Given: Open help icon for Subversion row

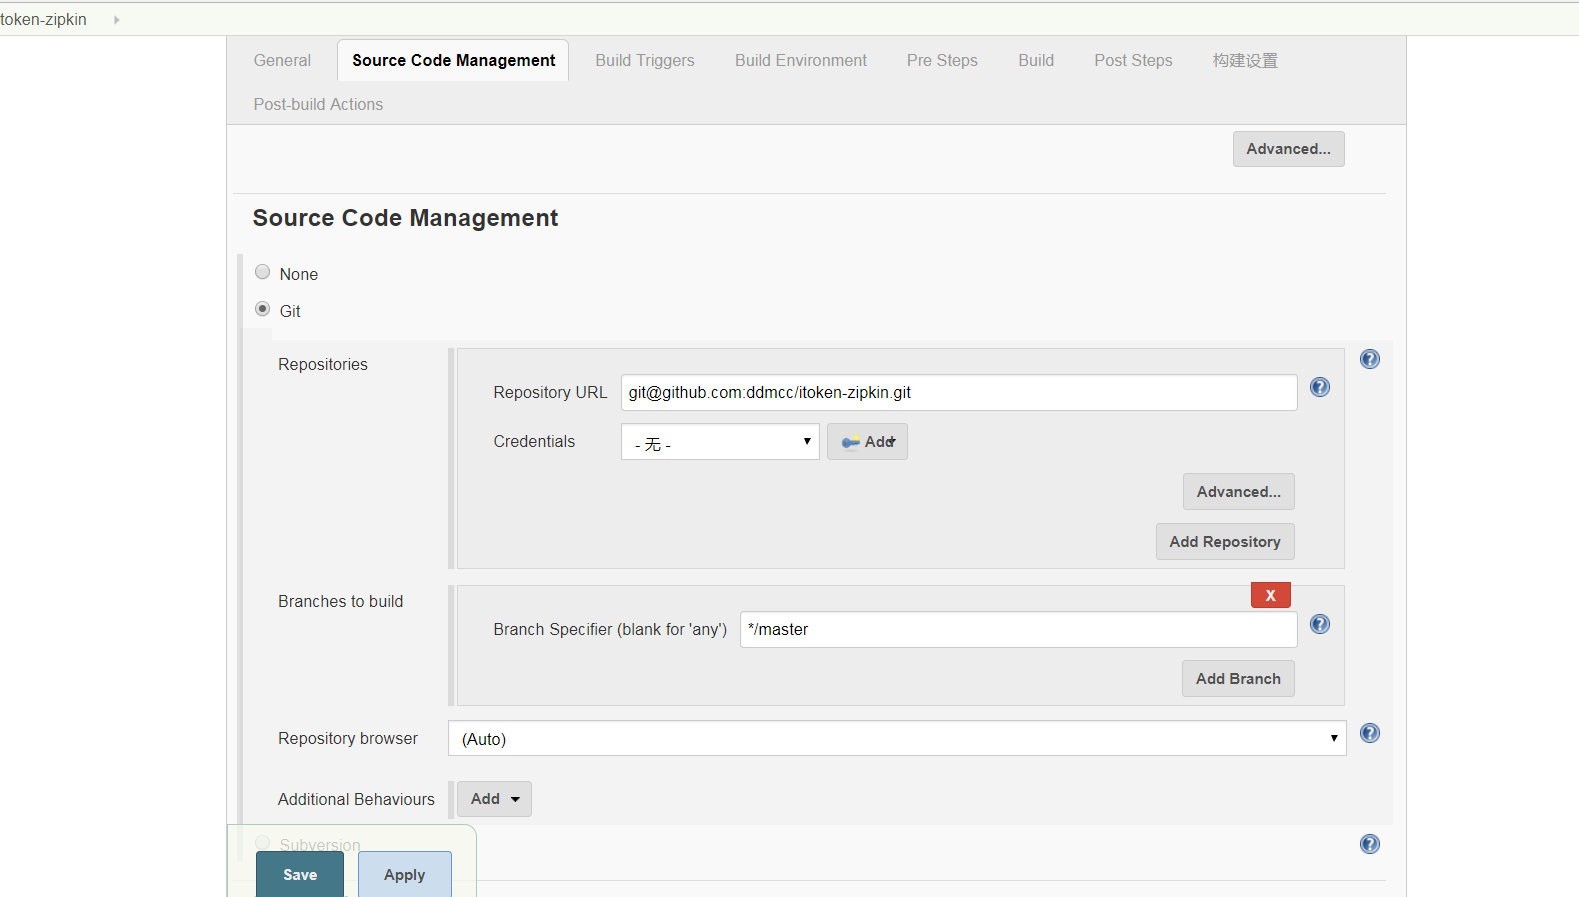Looking at the screenshot, I should click(1370, 844).
